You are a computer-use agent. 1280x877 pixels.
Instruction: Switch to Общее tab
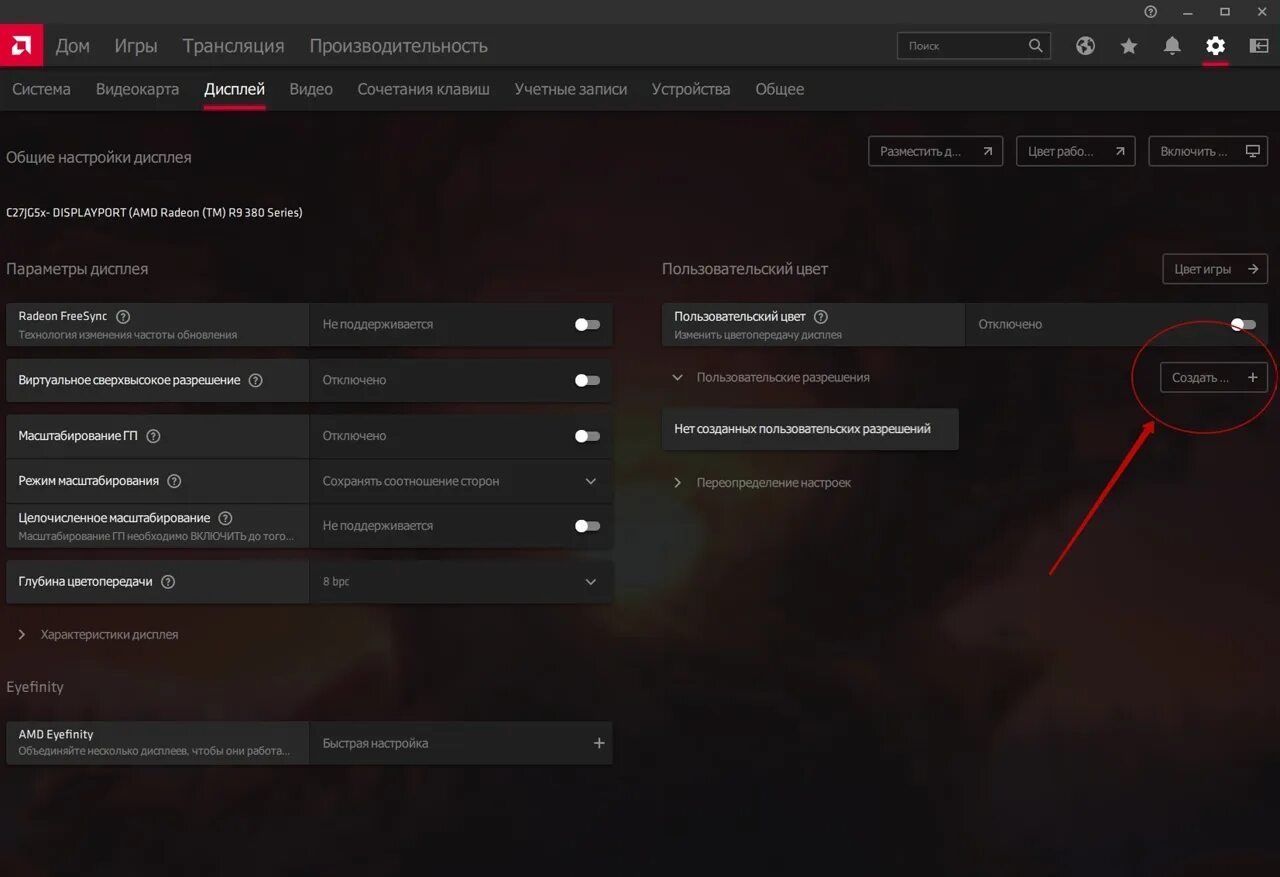[779, 89]
